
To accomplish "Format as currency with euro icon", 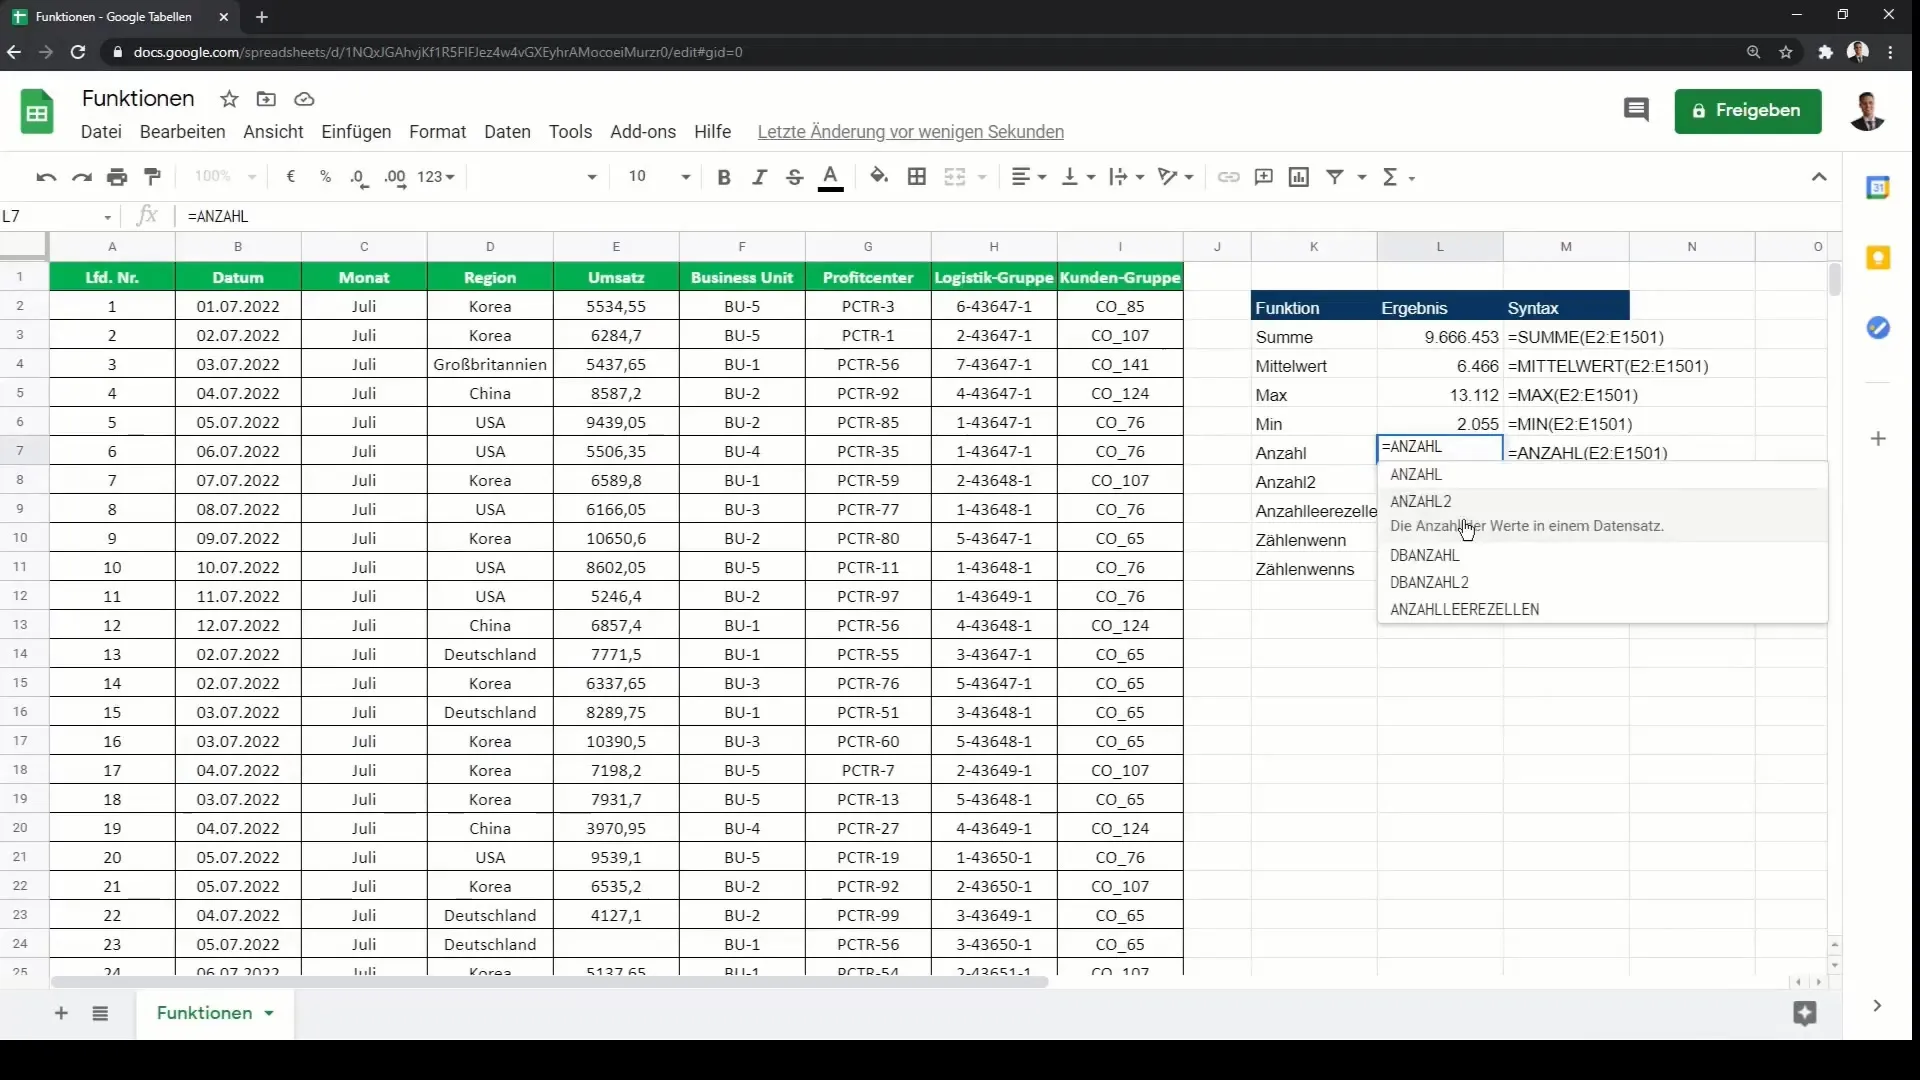I will point(290,177).
